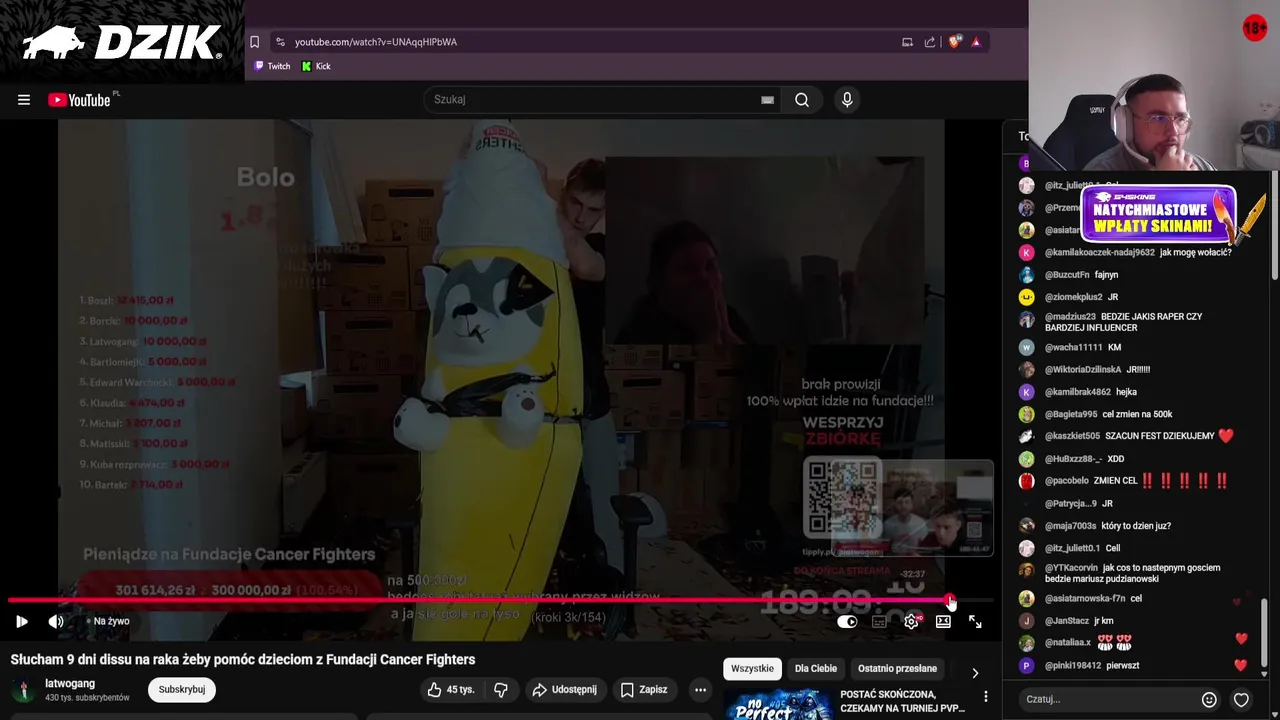Click @ziomekplus2 avatar in chat
The height and width of the screenshot is (720, 1280).
point(1026,297)
